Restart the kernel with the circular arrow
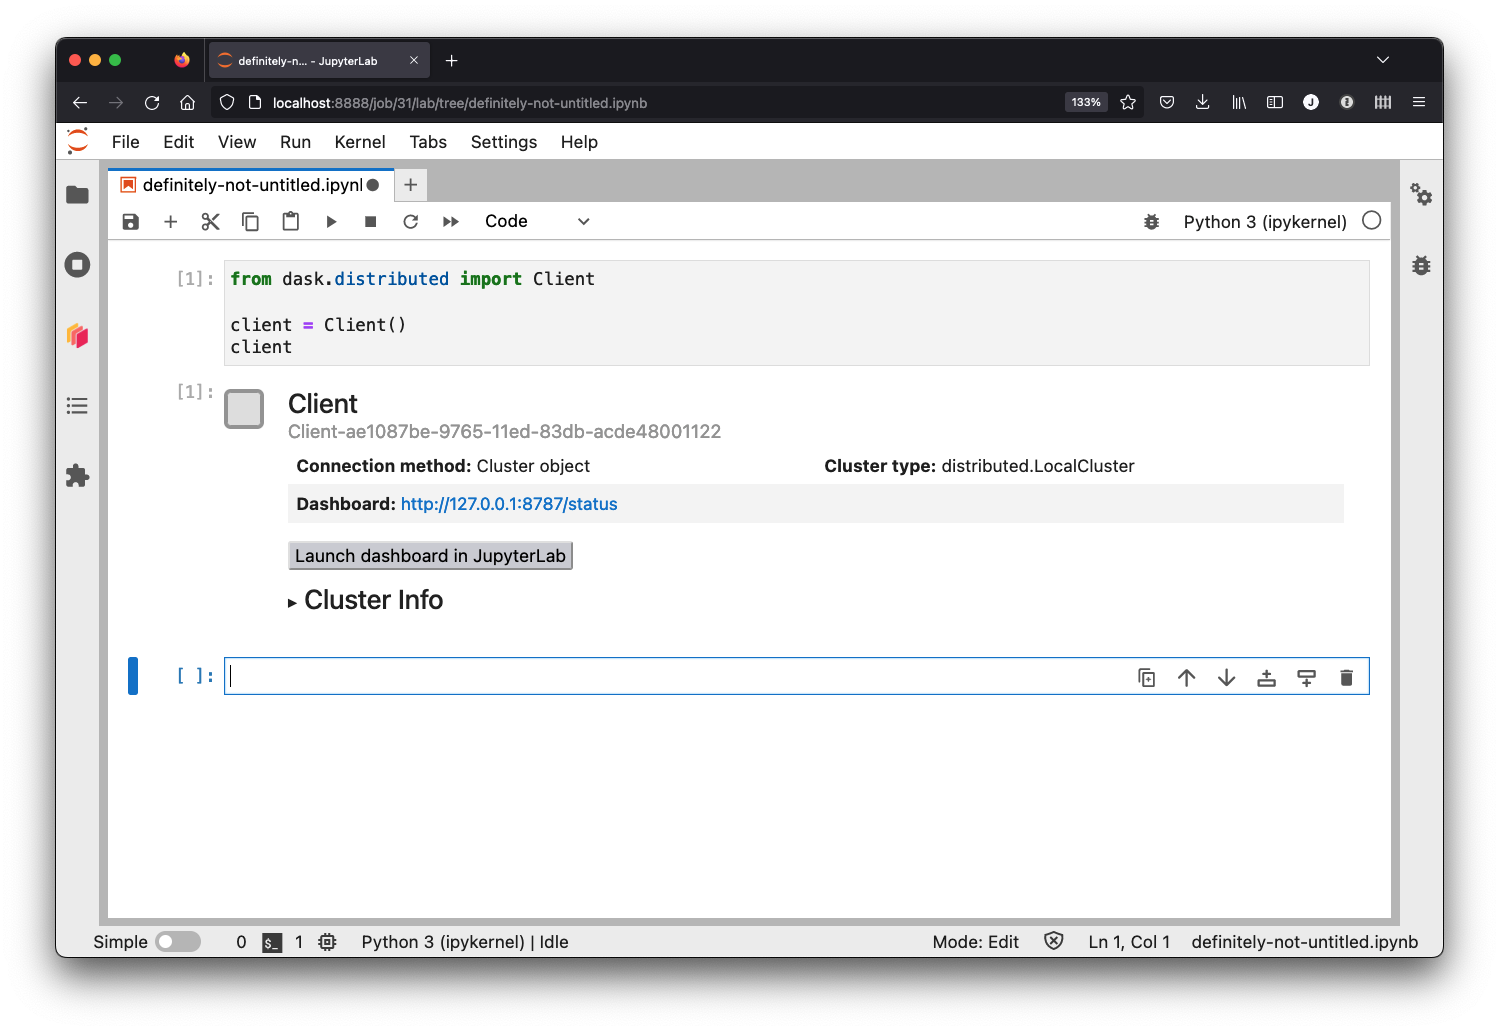Image resolution: width=1499 pixels, height=1031 pixels. pyautogui.click(x=411, y=222)
